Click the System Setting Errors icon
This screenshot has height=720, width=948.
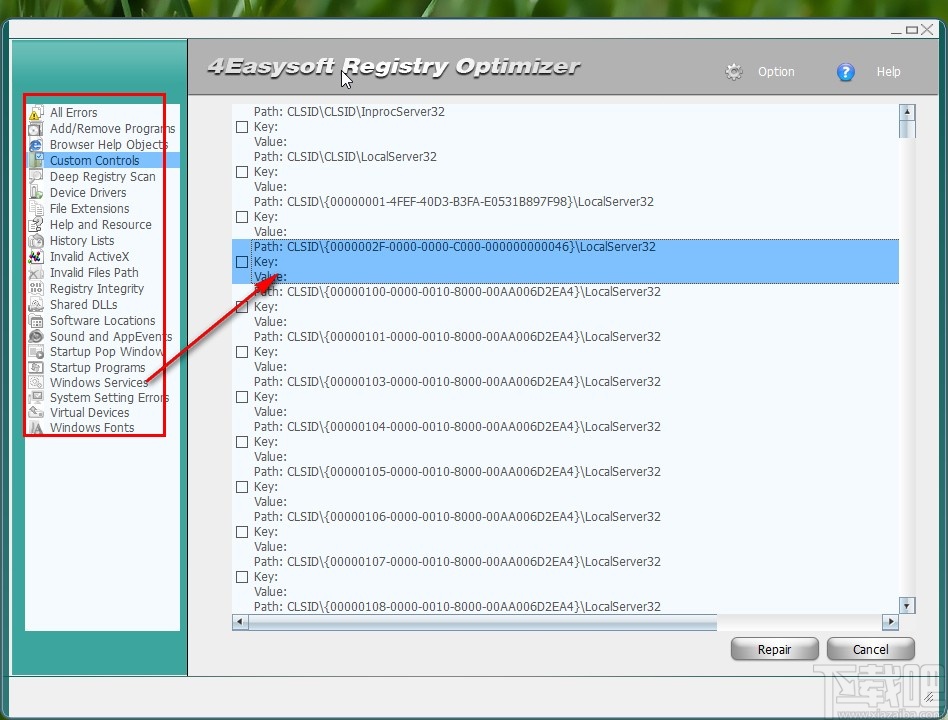[x=36, y=398]
